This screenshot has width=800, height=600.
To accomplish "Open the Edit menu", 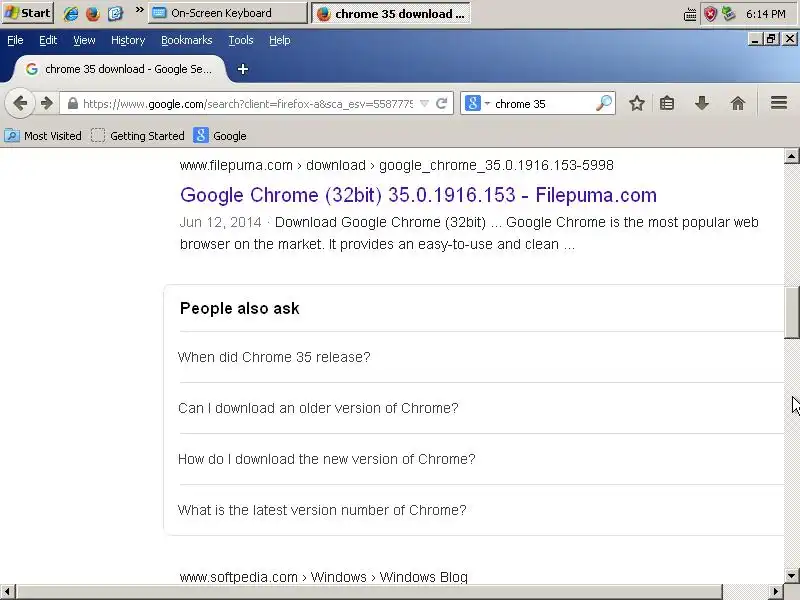I will point(48,40).
